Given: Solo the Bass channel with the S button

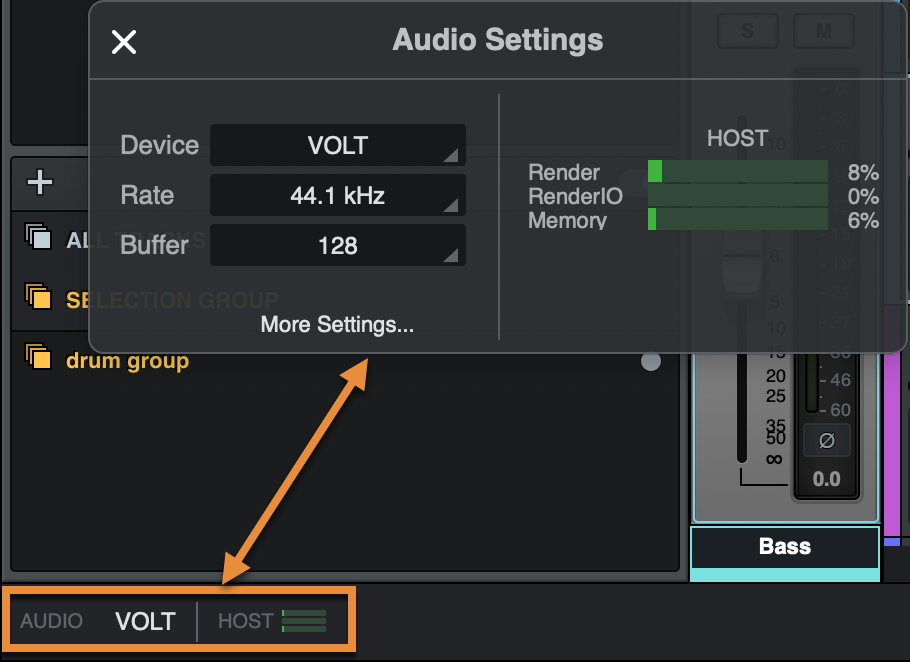Looking at the screenshot, I should coord(747,30).
